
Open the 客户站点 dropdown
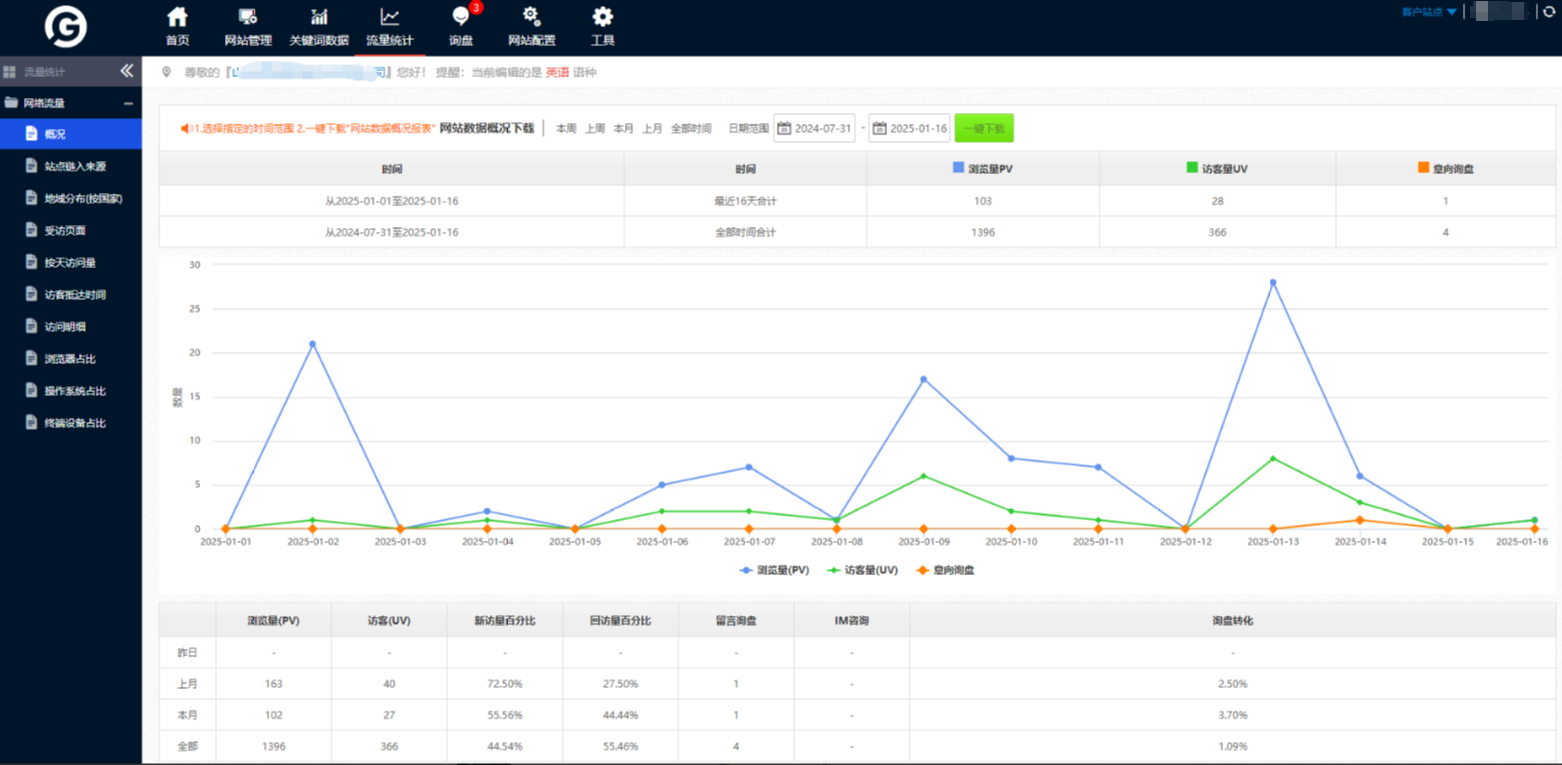[1429, 12]
